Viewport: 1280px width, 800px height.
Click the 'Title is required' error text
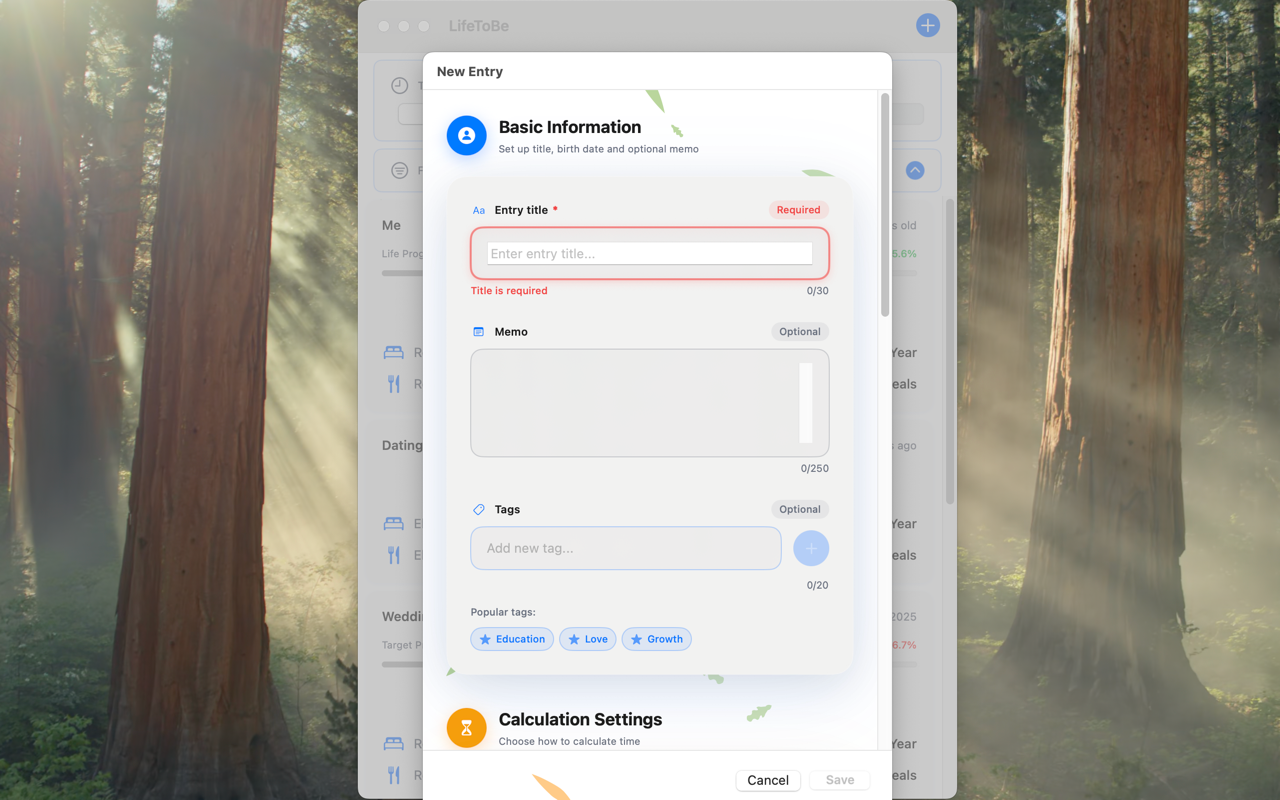pos(509,291)
